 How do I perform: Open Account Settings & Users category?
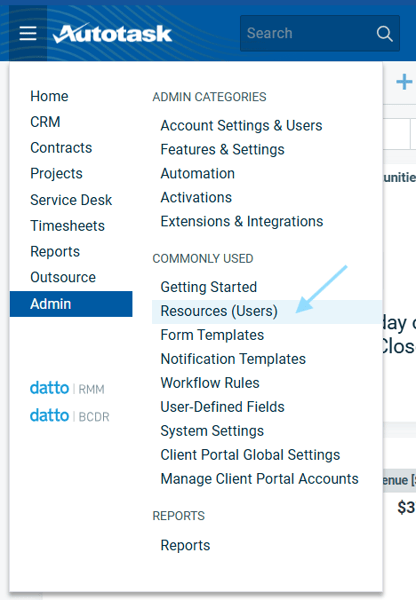[241, 126]
